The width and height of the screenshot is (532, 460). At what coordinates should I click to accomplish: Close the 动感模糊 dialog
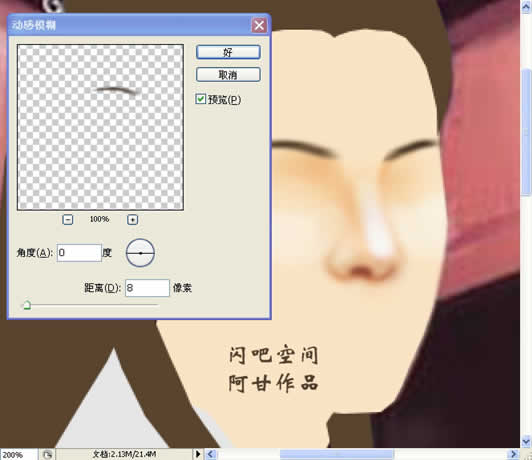(x=259, y=25)
